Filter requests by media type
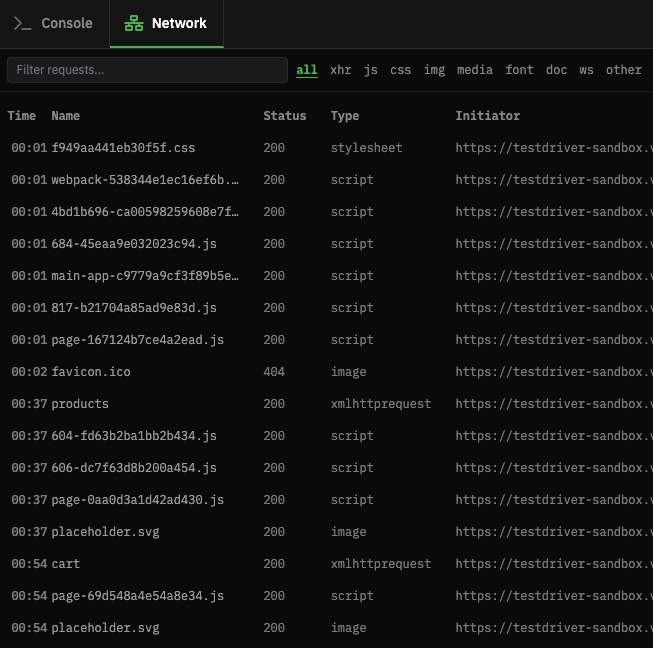The width and height of the screenshot is (653, 648). pos(475,70)
